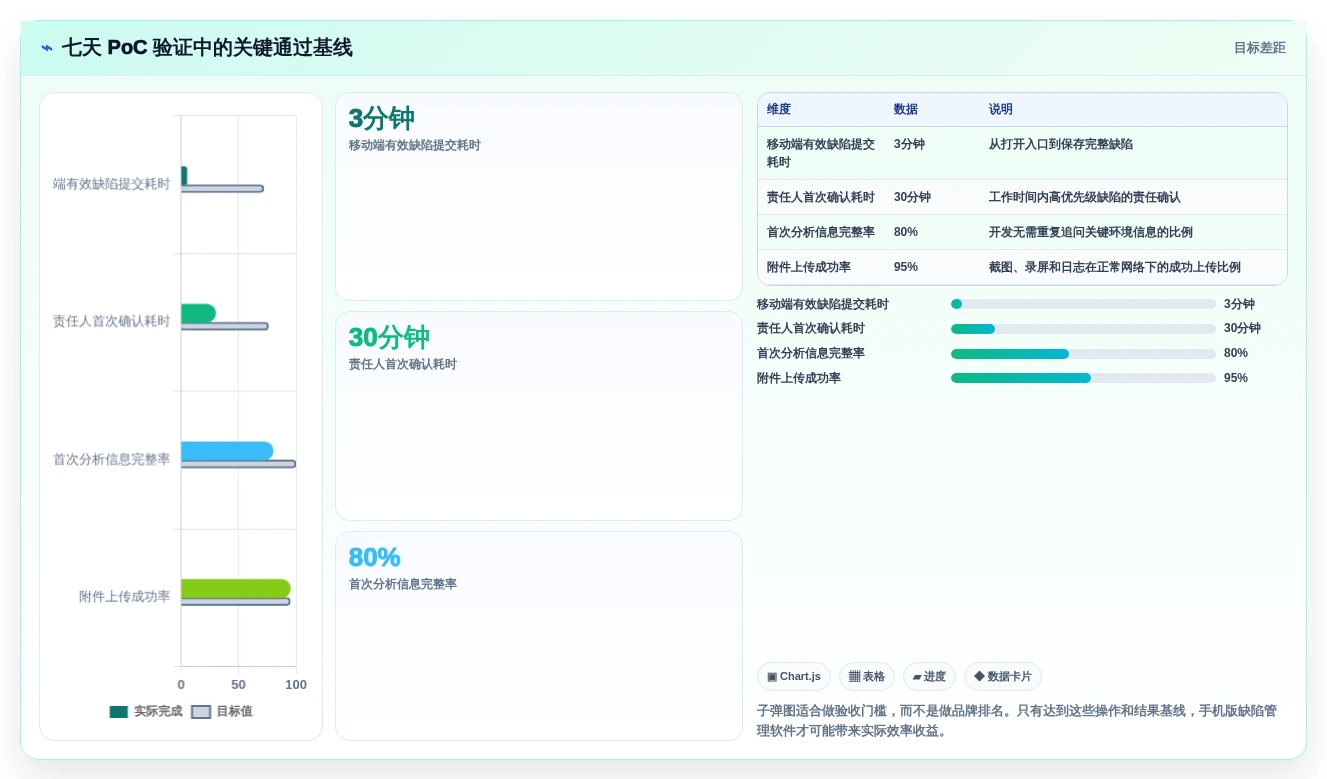Click the 首次分析信息完整率 axis label on chart

(112, 460)
